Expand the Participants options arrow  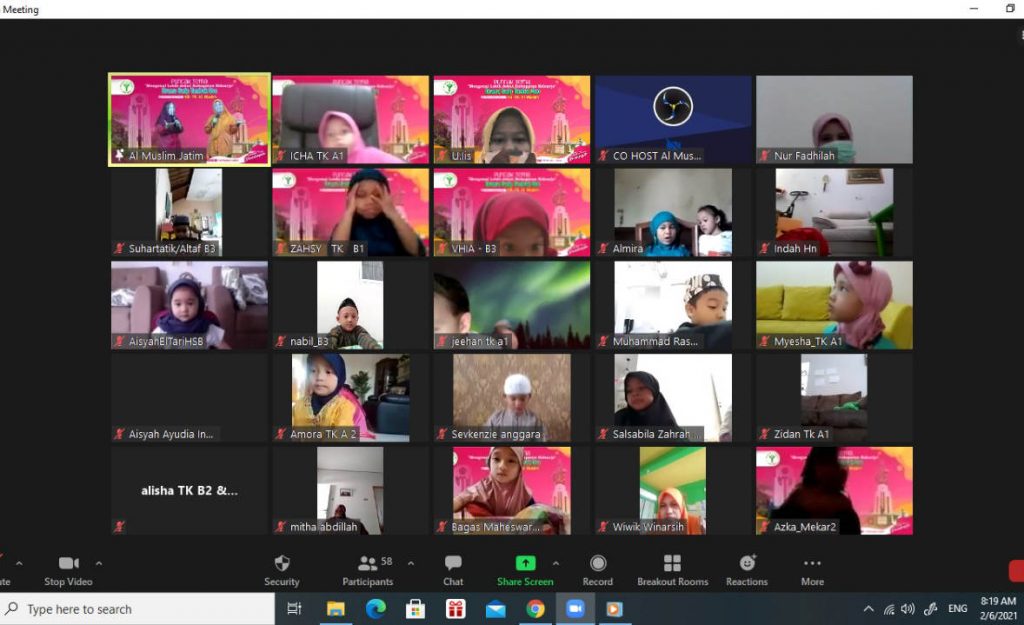pyautogui.click(x=410, y=563)
